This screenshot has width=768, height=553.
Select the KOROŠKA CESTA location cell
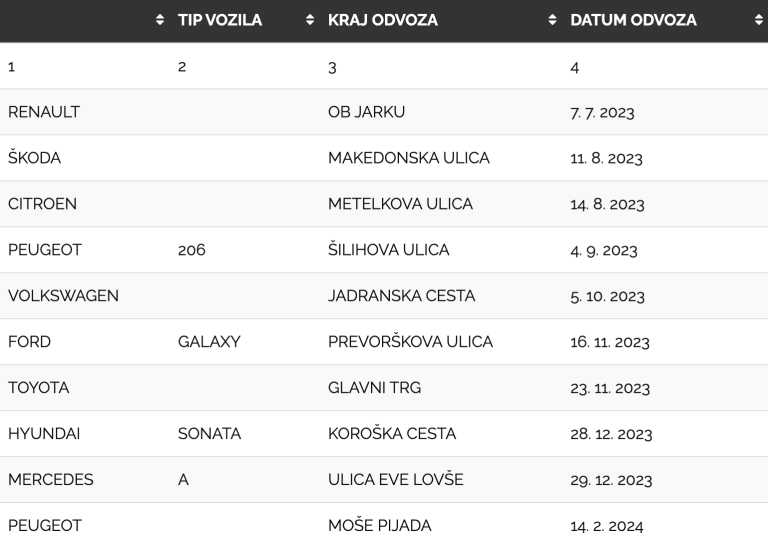[391, 434]
